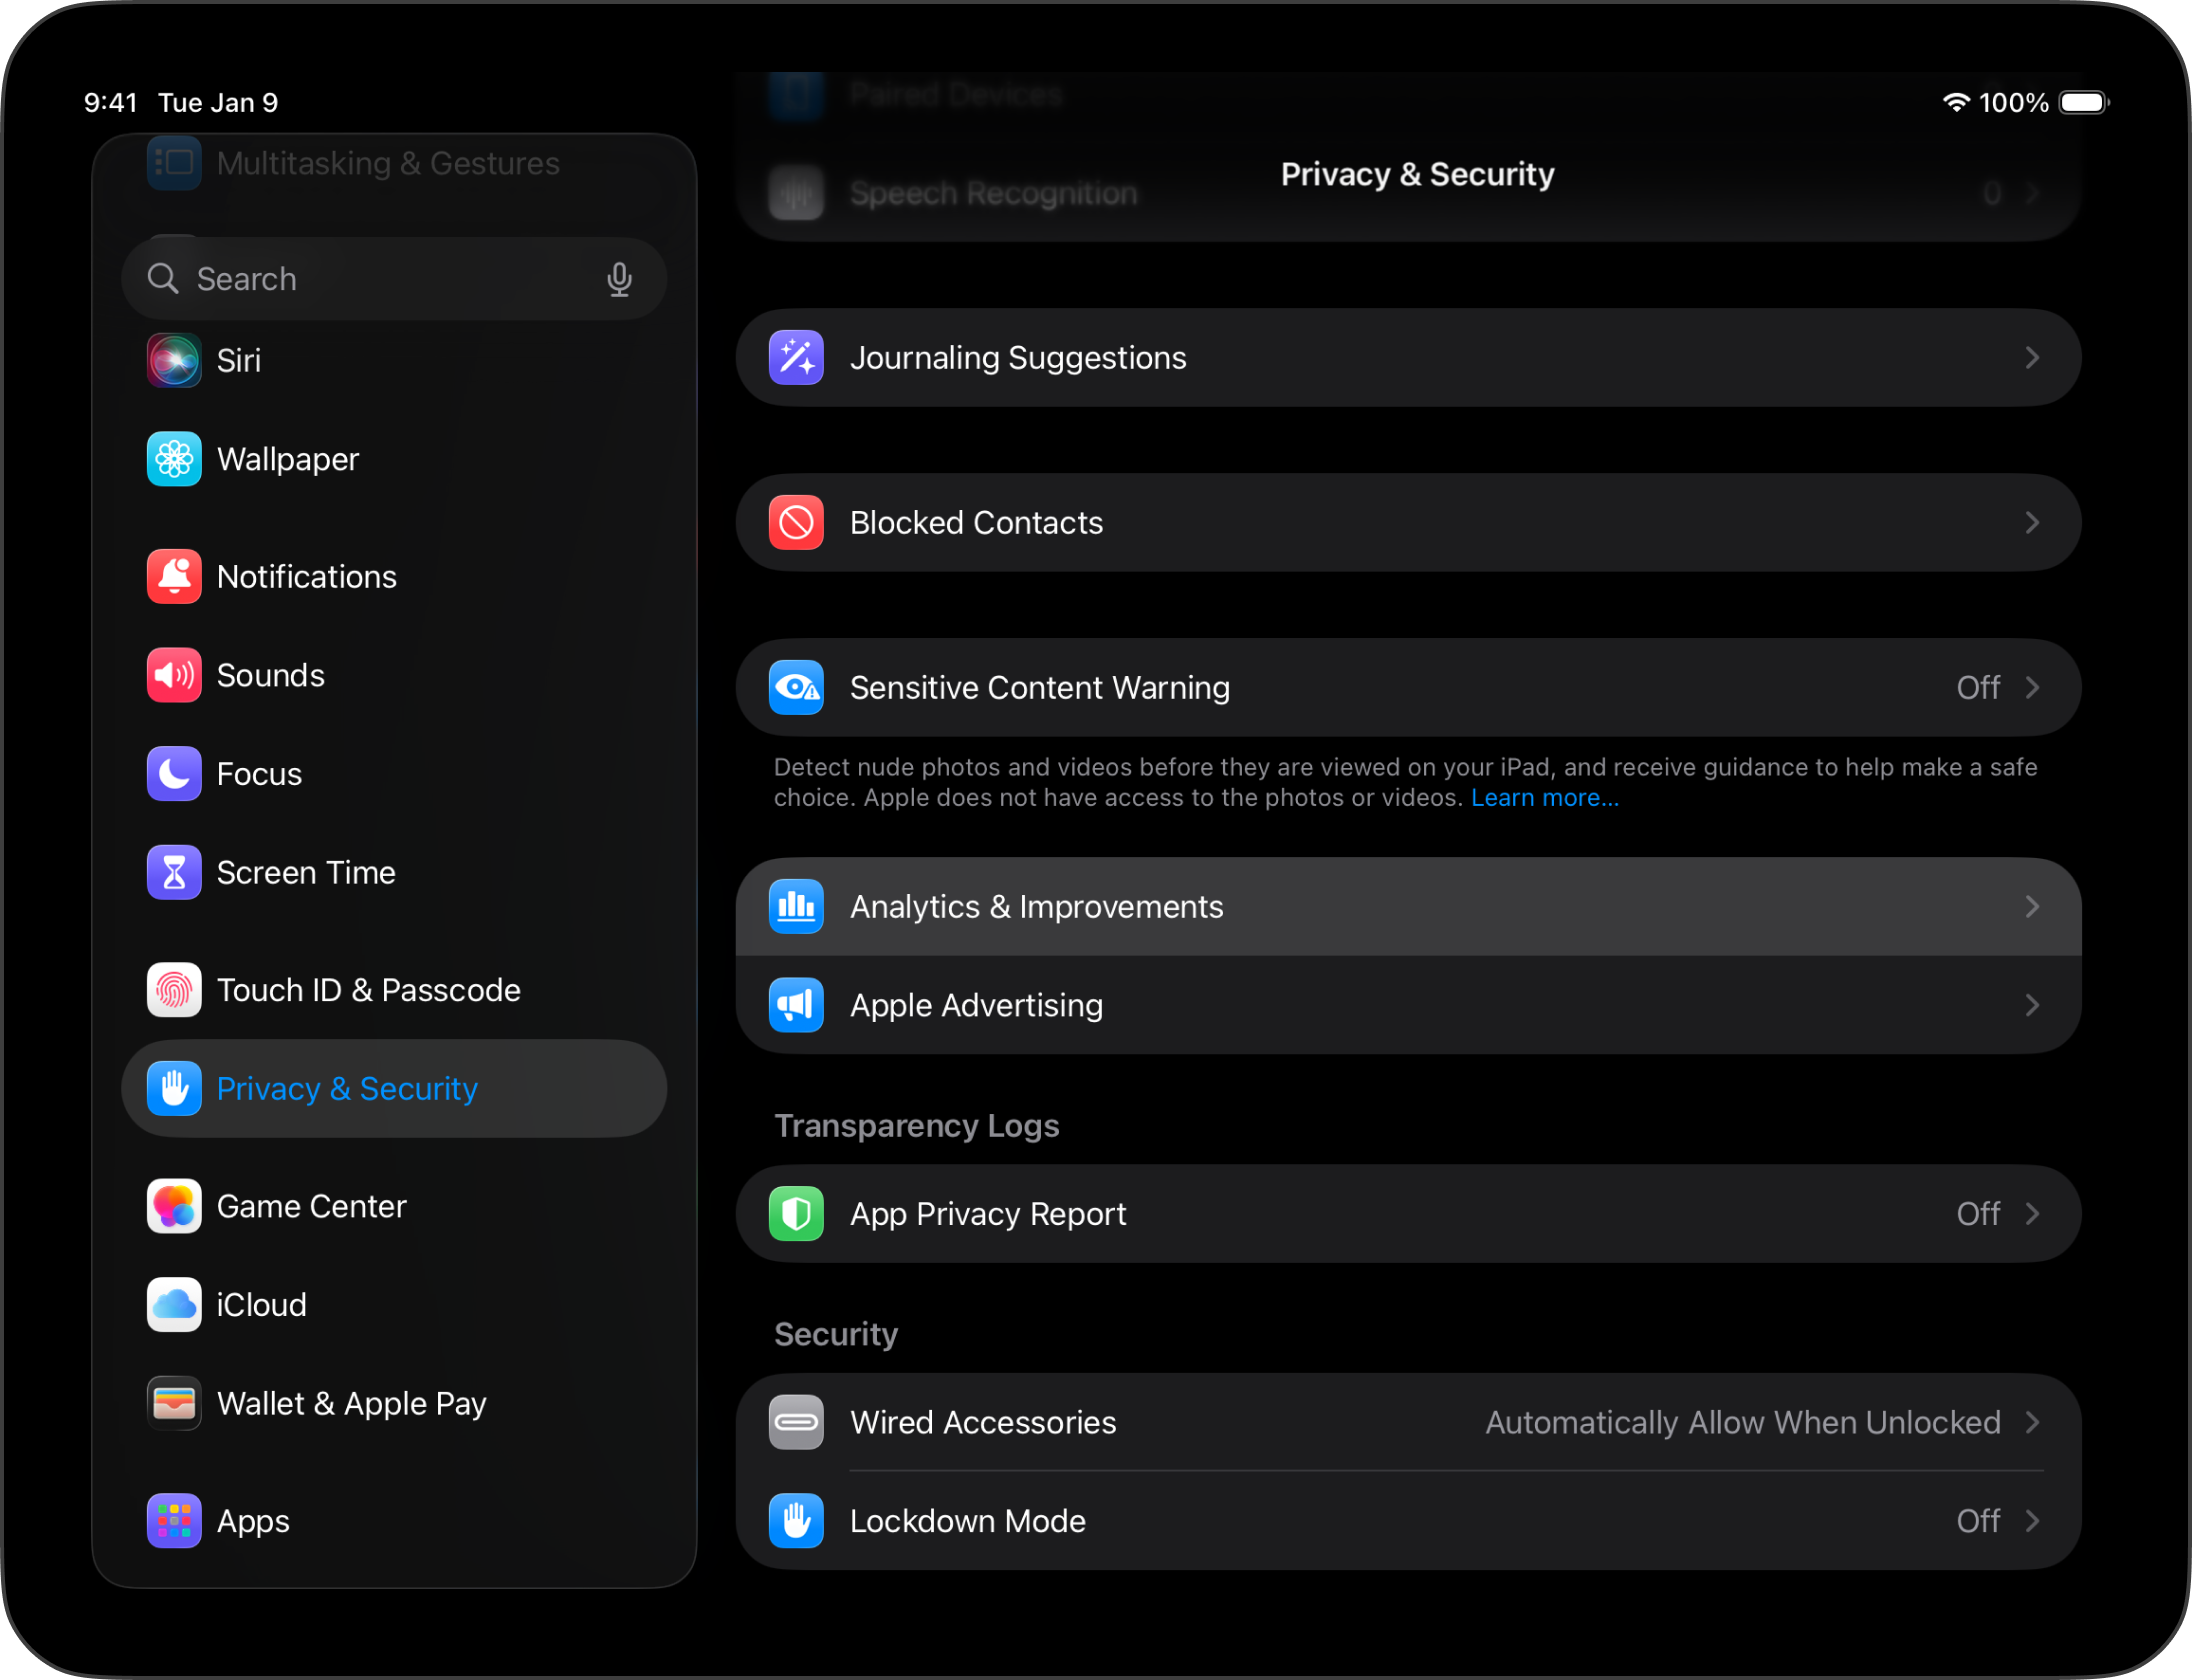
Task: Open Apps from the sidebar
Action: point(252,1521)
